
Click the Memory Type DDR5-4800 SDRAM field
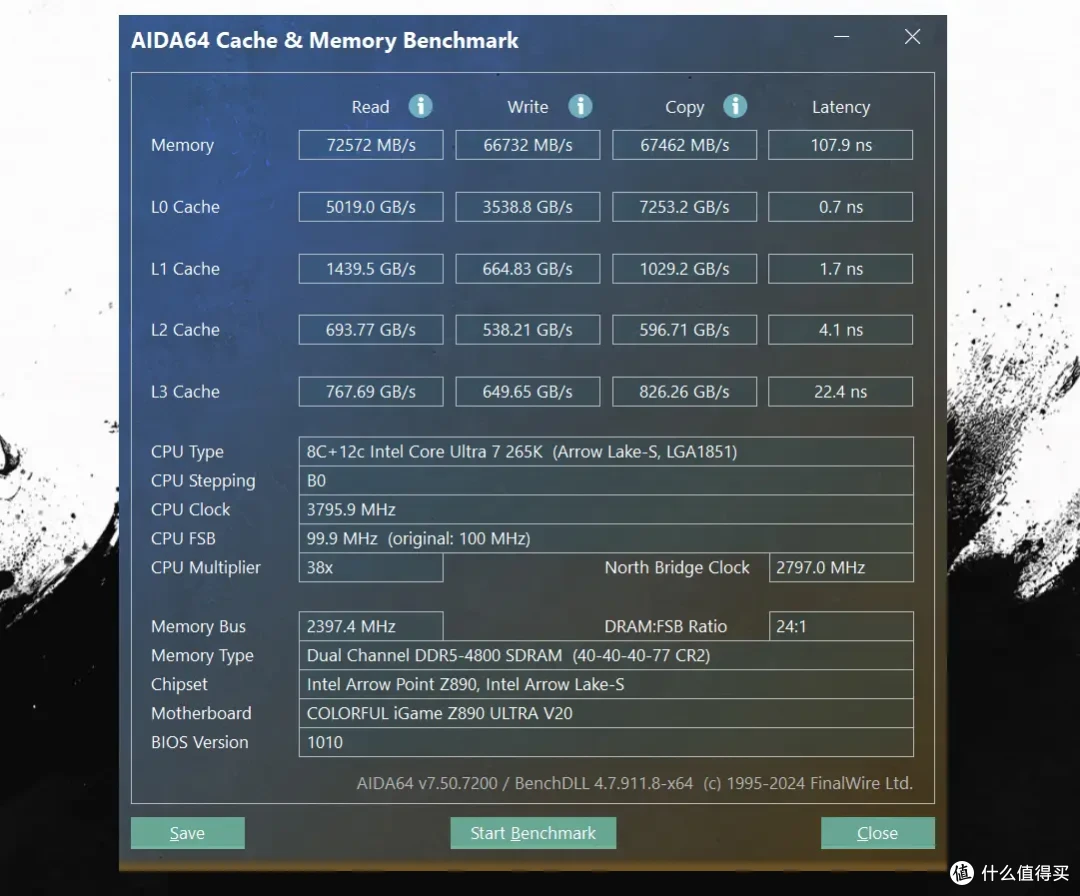606,655
